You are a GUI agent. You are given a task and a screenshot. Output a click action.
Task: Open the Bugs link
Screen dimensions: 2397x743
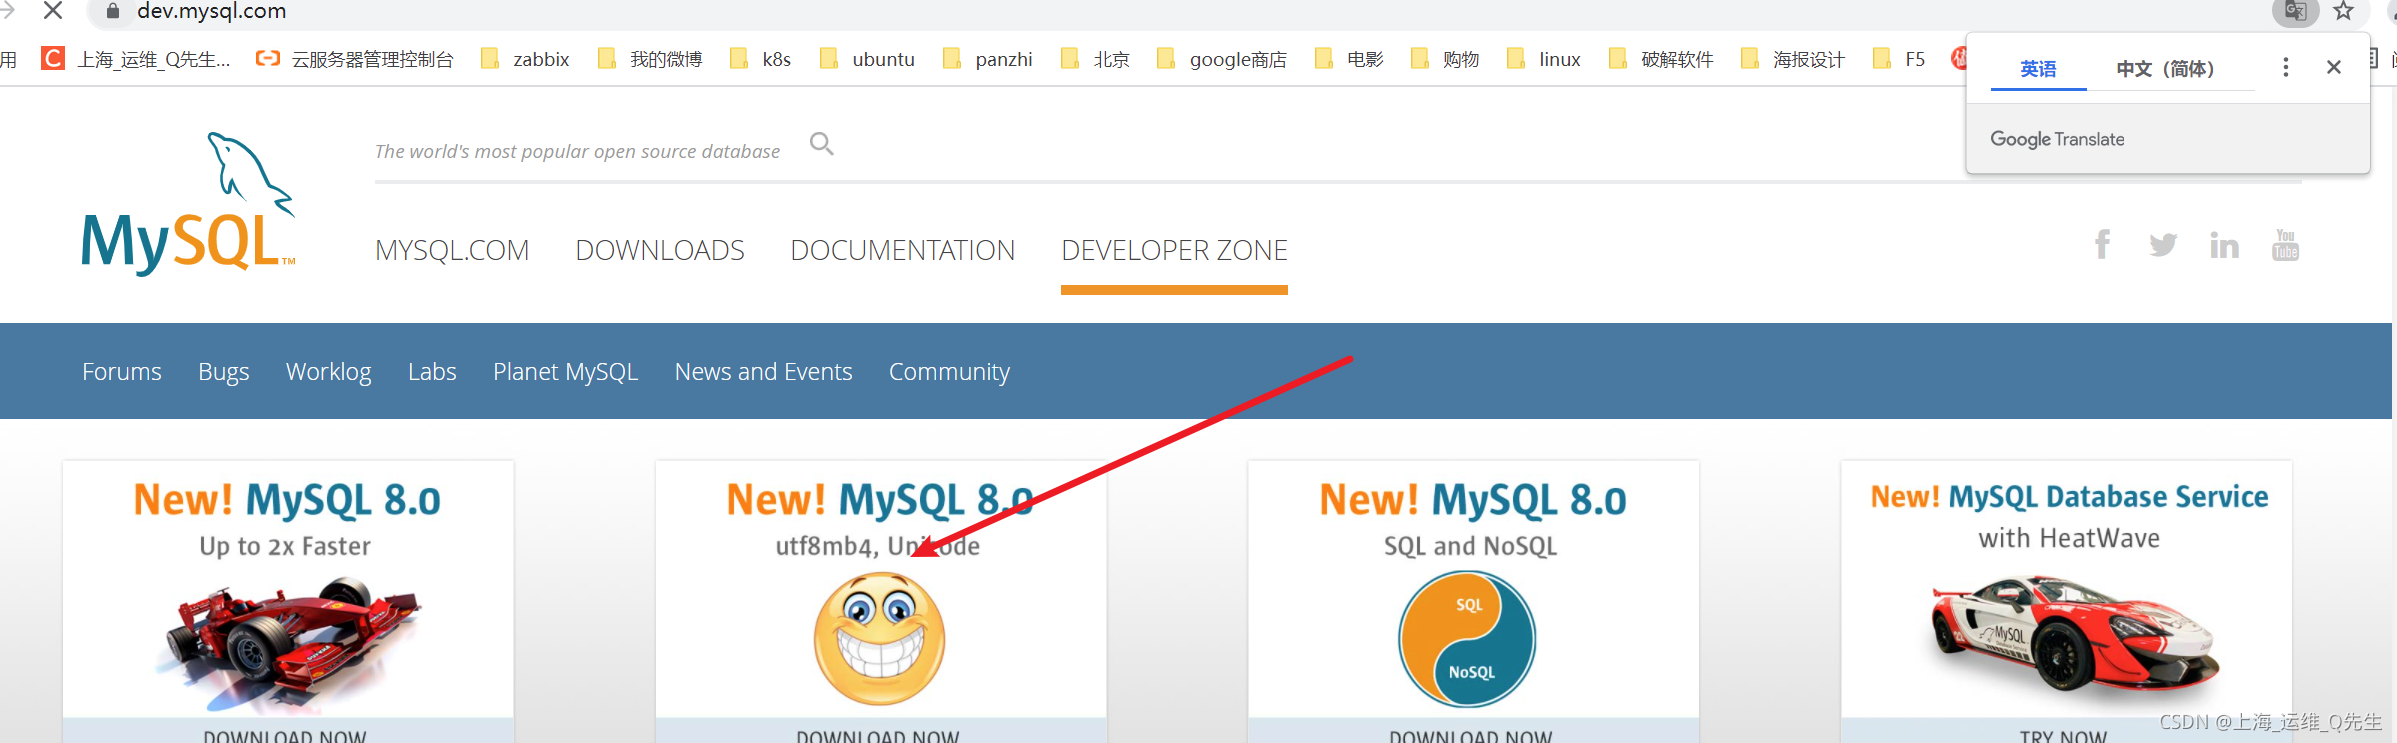224,372
